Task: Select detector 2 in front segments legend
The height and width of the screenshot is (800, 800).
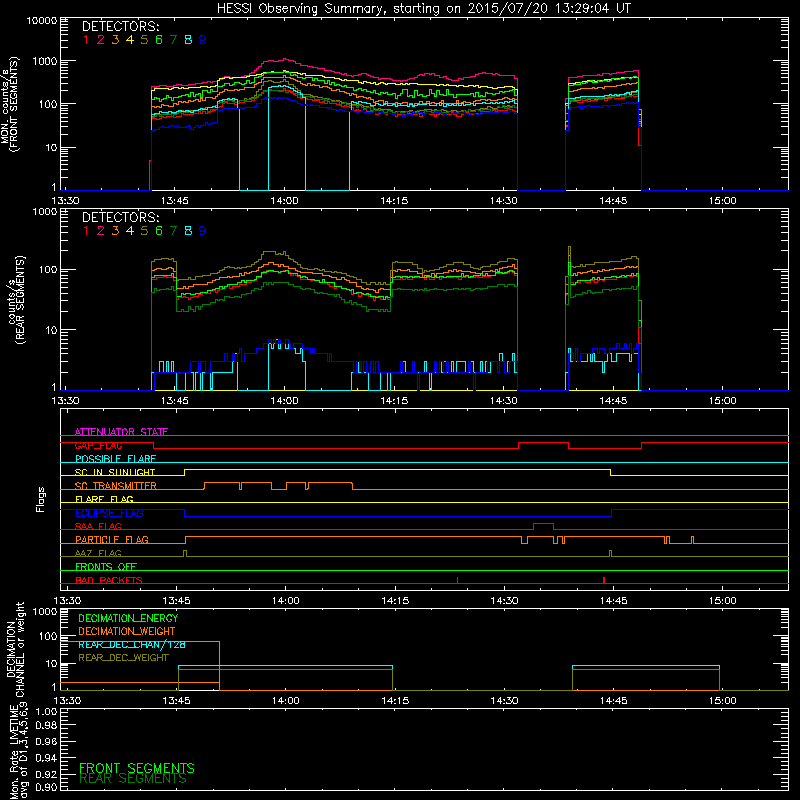Action: [x=101, y=40]
